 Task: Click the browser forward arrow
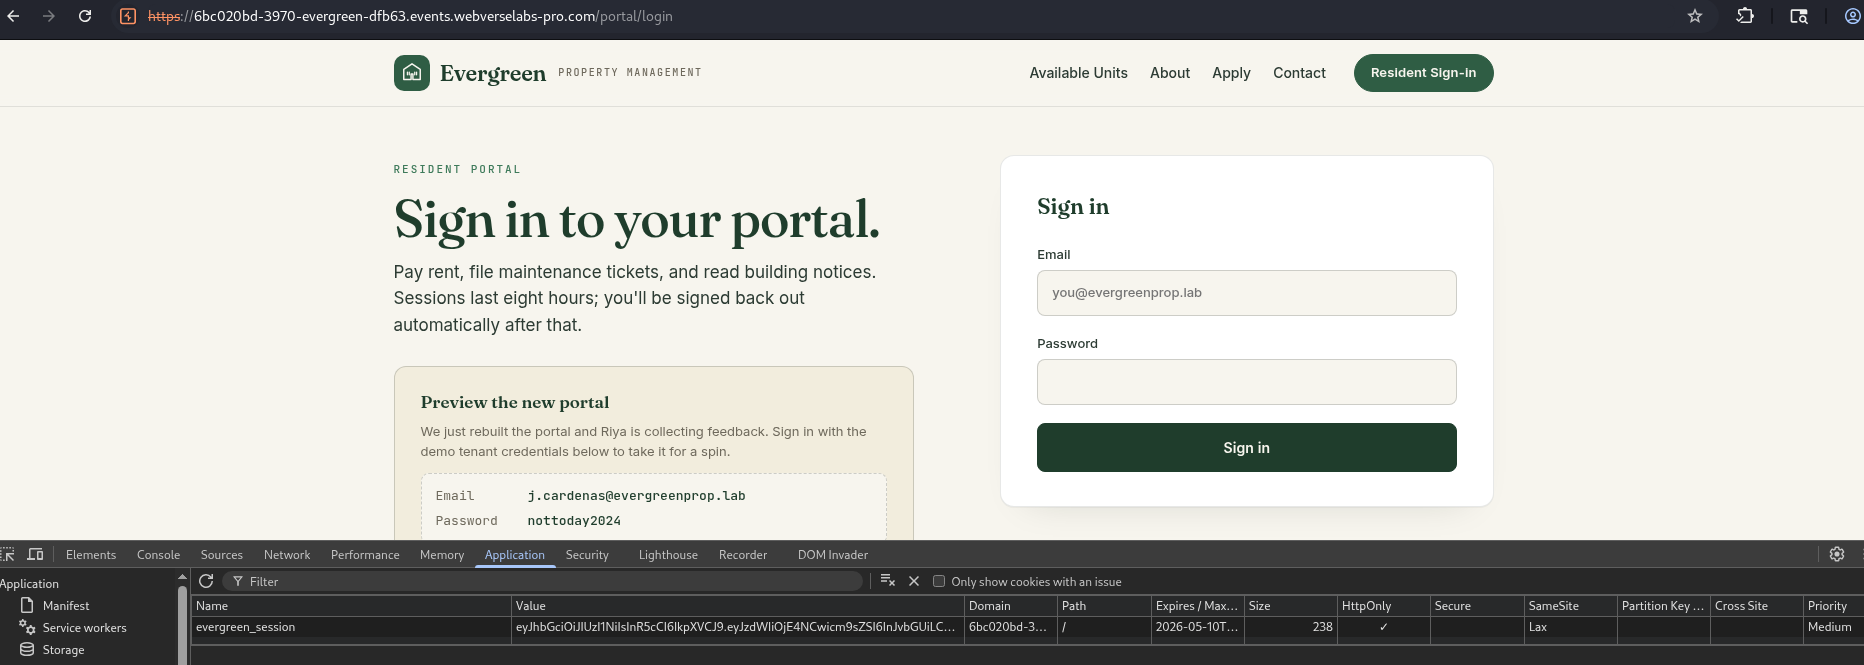pos(48,16)
